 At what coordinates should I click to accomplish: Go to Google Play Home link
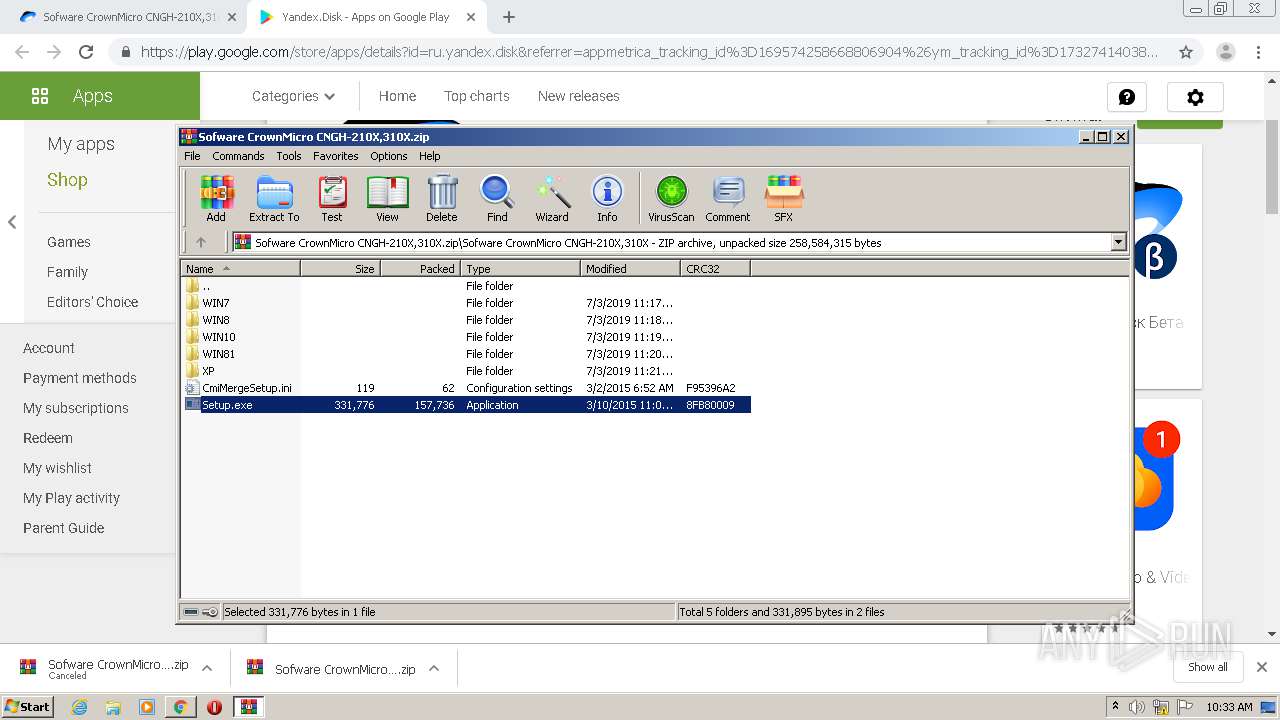397,96
